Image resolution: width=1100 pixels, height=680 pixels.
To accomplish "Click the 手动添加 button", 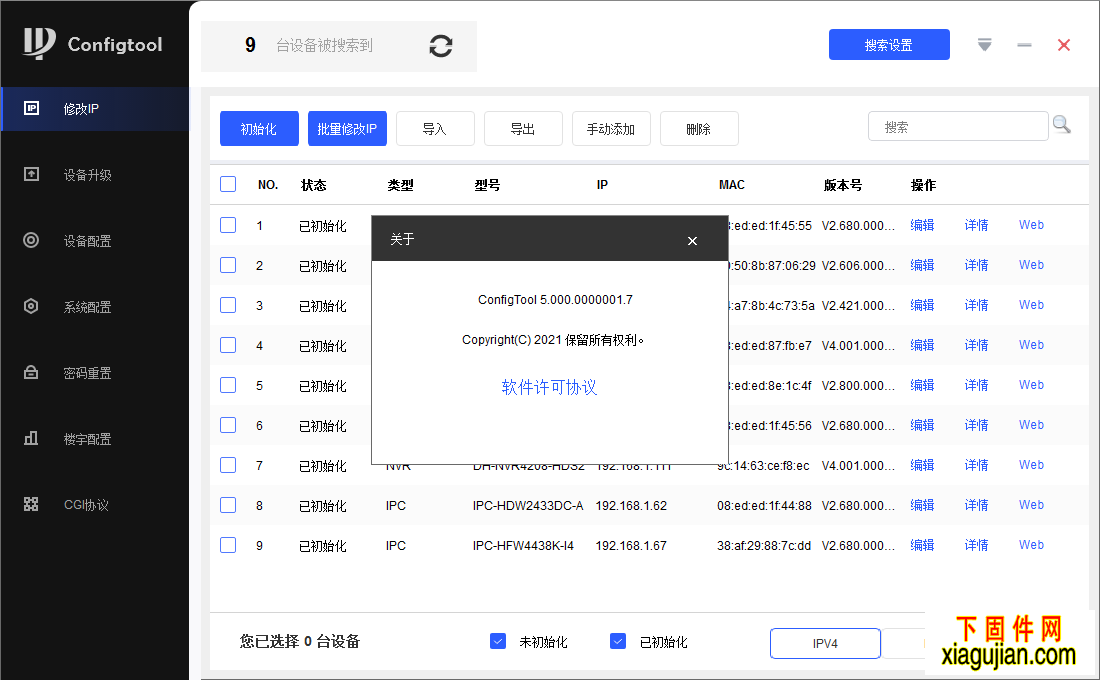I will 611,128.
